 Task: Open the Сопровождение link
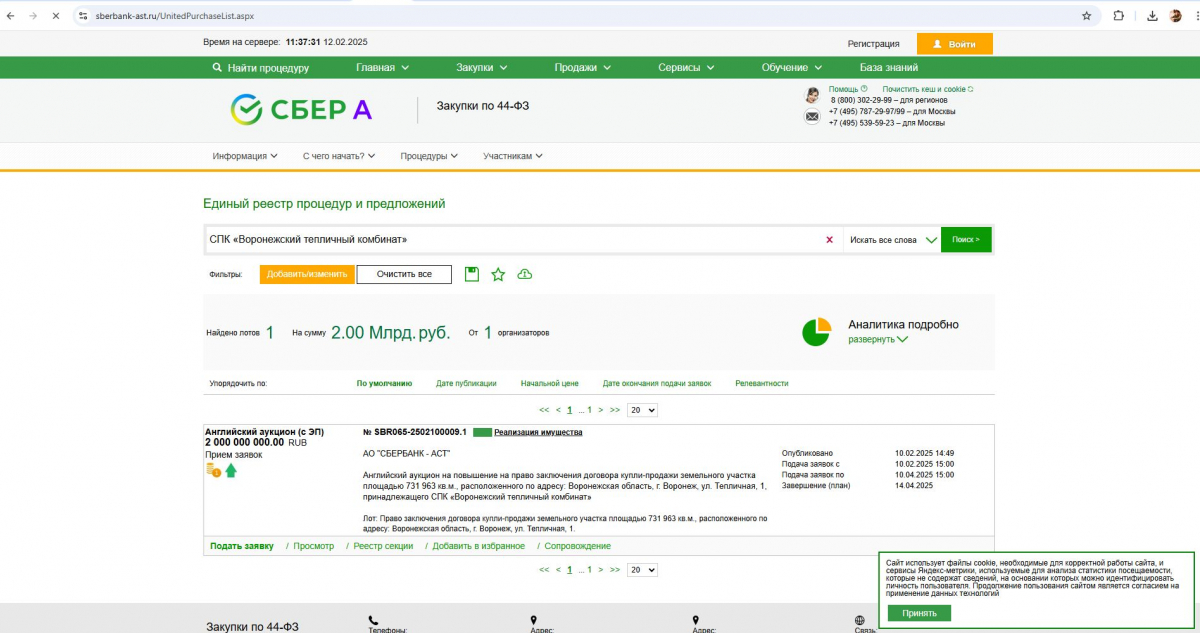(x=578, y=546)
